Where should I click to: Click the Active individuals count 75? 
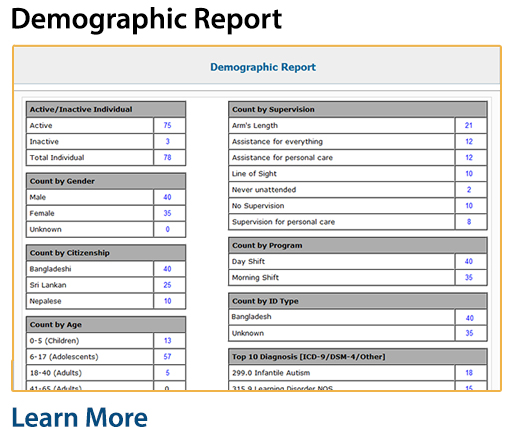tap(167, 125)
